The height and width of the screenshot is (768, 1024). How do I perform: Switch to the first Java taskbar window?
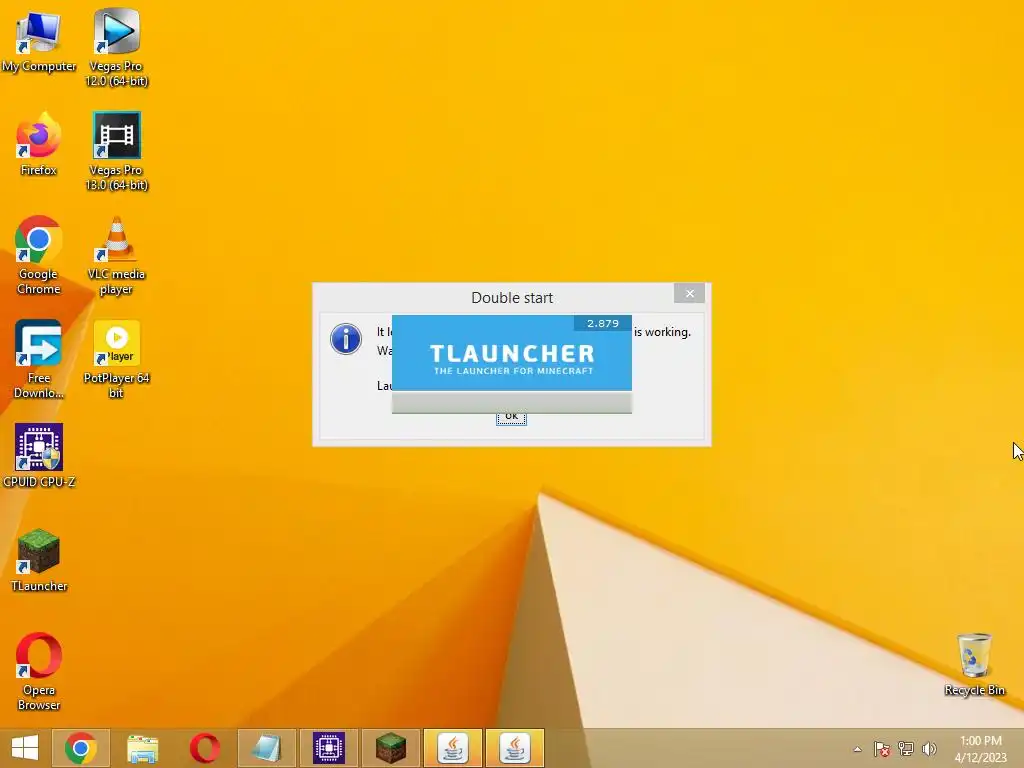453,748
